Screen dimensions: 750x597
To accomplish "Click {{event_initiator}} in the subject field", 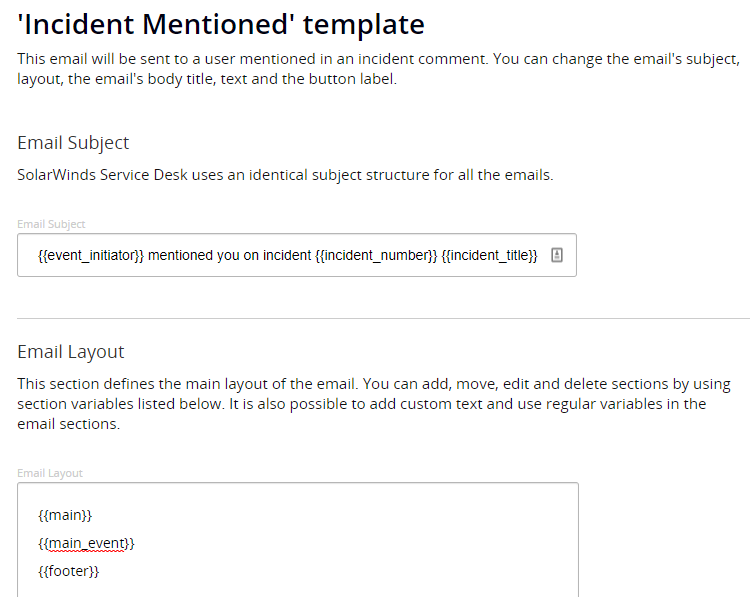I will point(91,255).
